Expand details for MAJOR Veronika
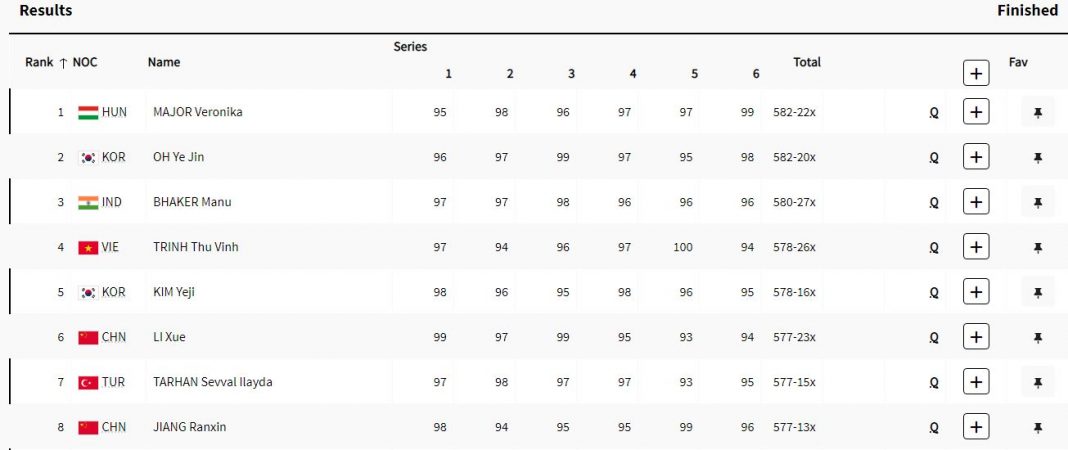 [976, 113]
